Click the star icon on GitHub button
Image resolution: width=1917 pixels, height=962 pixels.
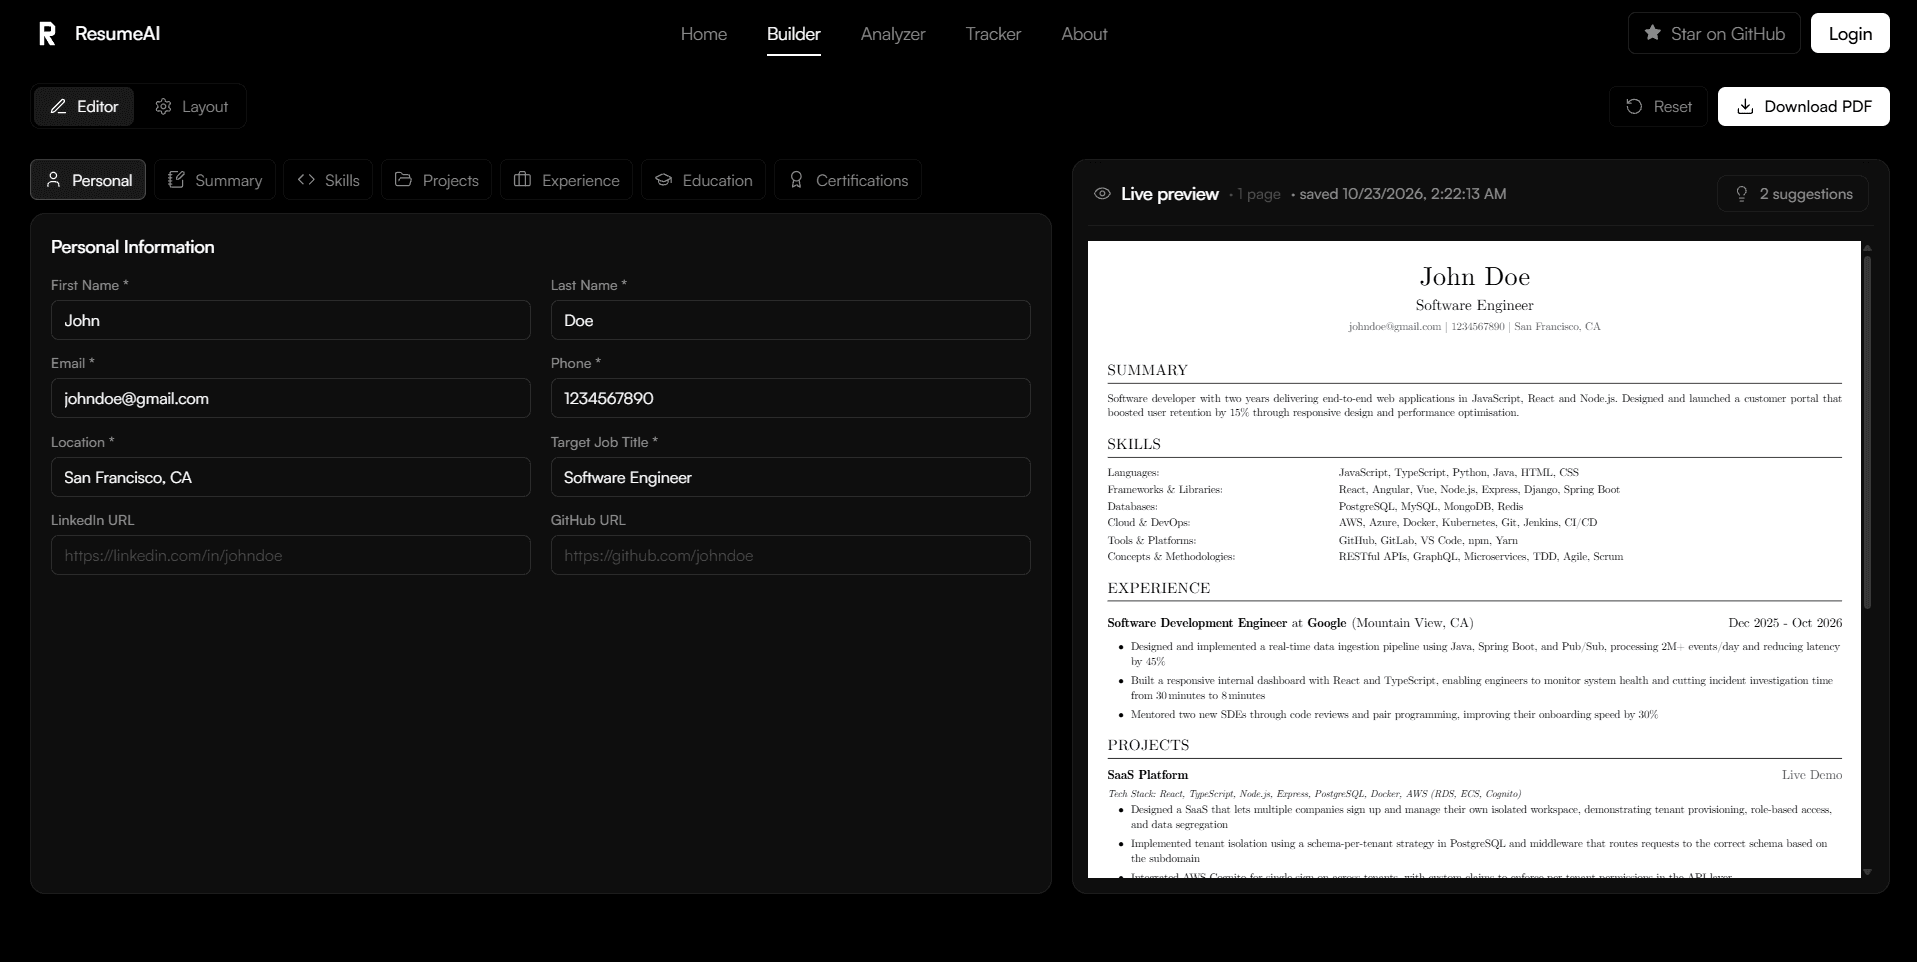point(1652,33)
